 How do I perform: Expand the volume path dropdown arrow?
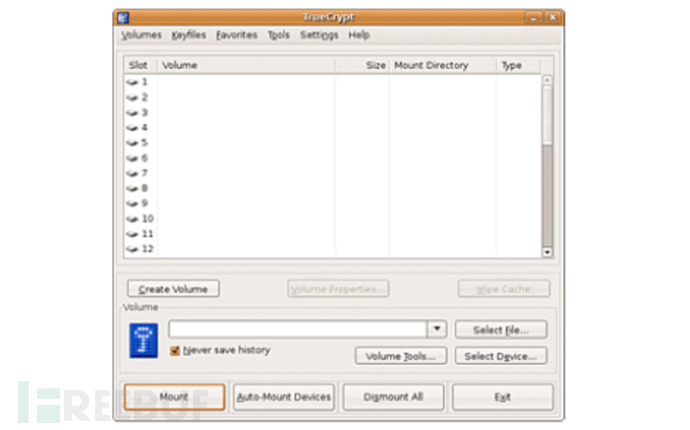tap(437, 329)
